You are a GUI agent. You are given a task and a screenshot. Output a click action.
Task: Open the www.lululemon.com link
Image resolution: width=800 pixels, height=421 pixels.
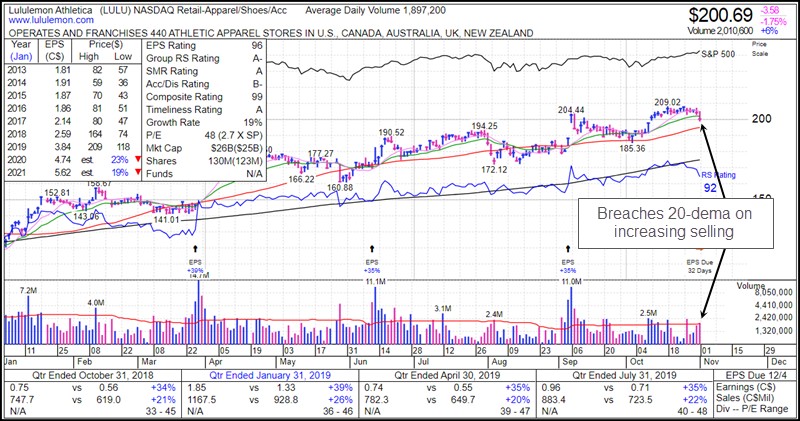(51, 20)
